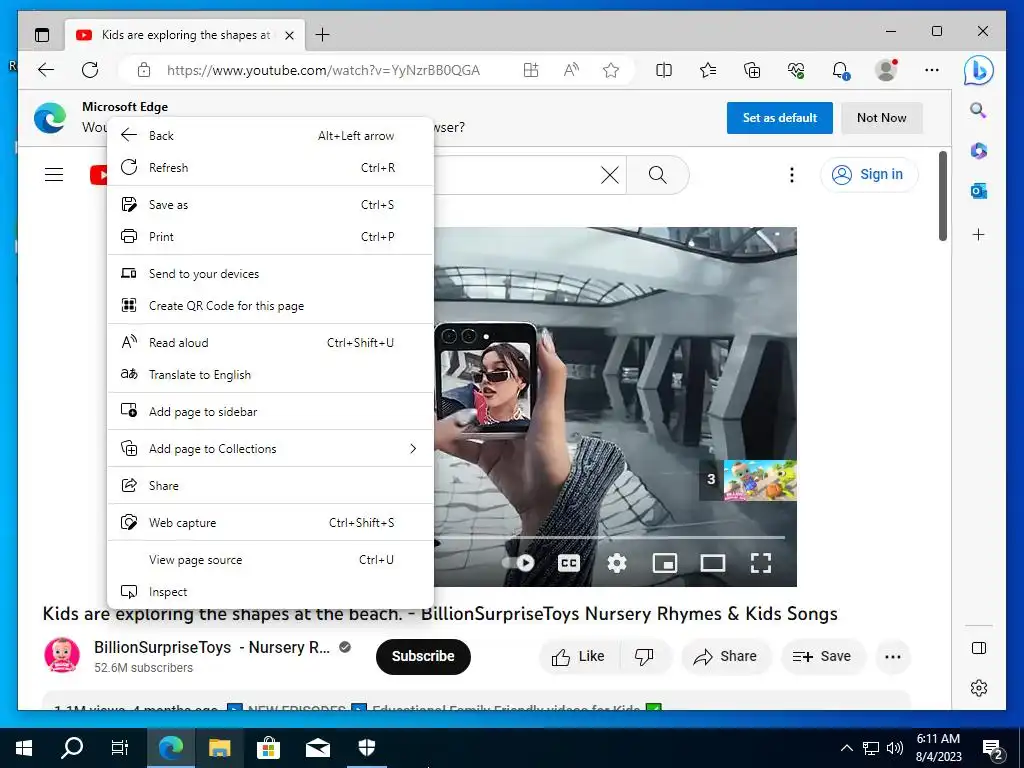
Task: Open more actions ellipsis below video
Action: (x=893, y=656)
